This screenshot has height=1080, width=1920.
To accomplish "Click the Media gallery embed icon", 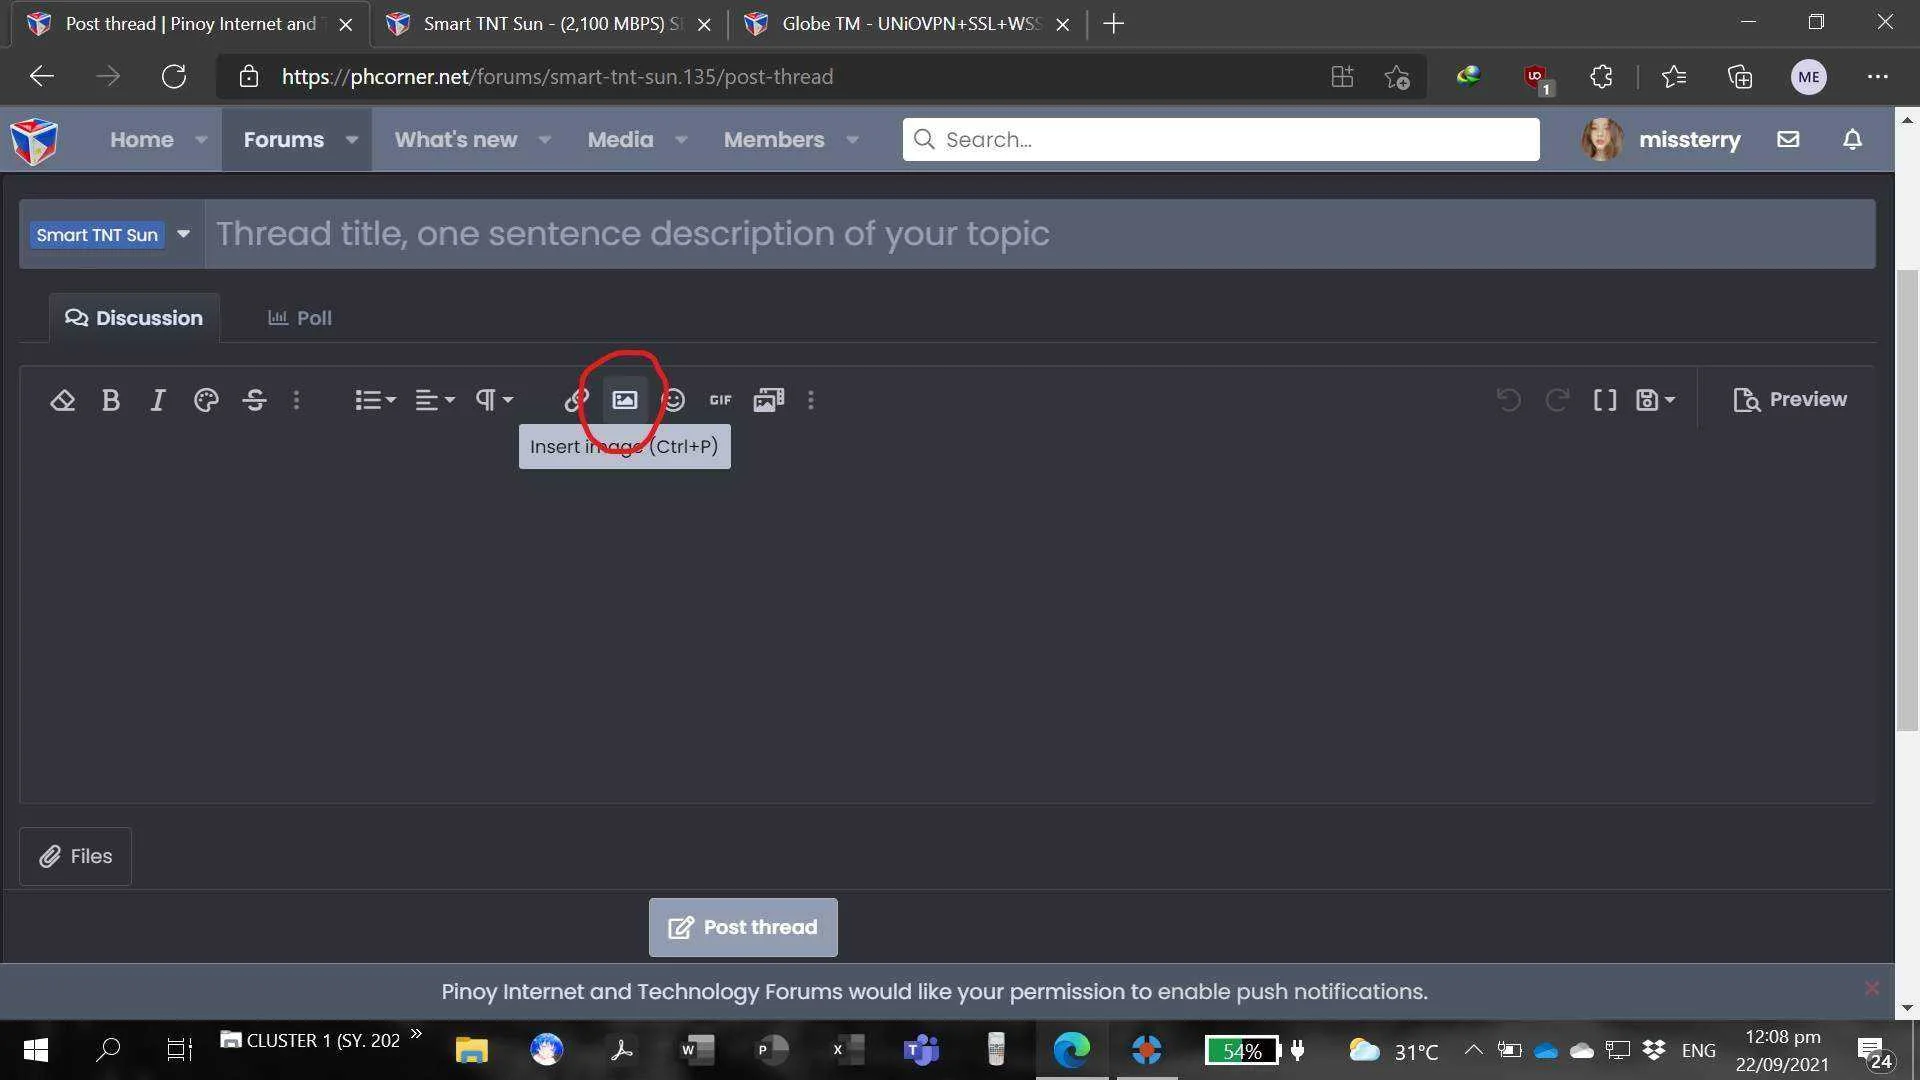I will (769, 400).
